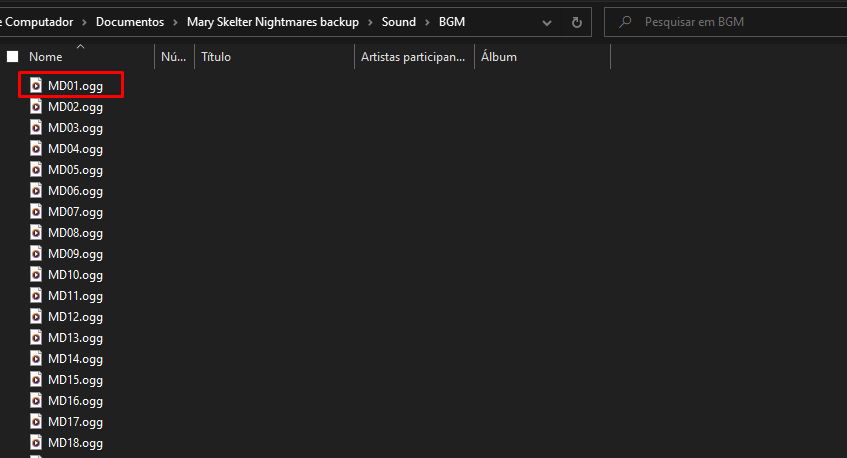Click the MD18.ogg audio file icon
This screenshot has height=458, width=847.
pos(36,443)
